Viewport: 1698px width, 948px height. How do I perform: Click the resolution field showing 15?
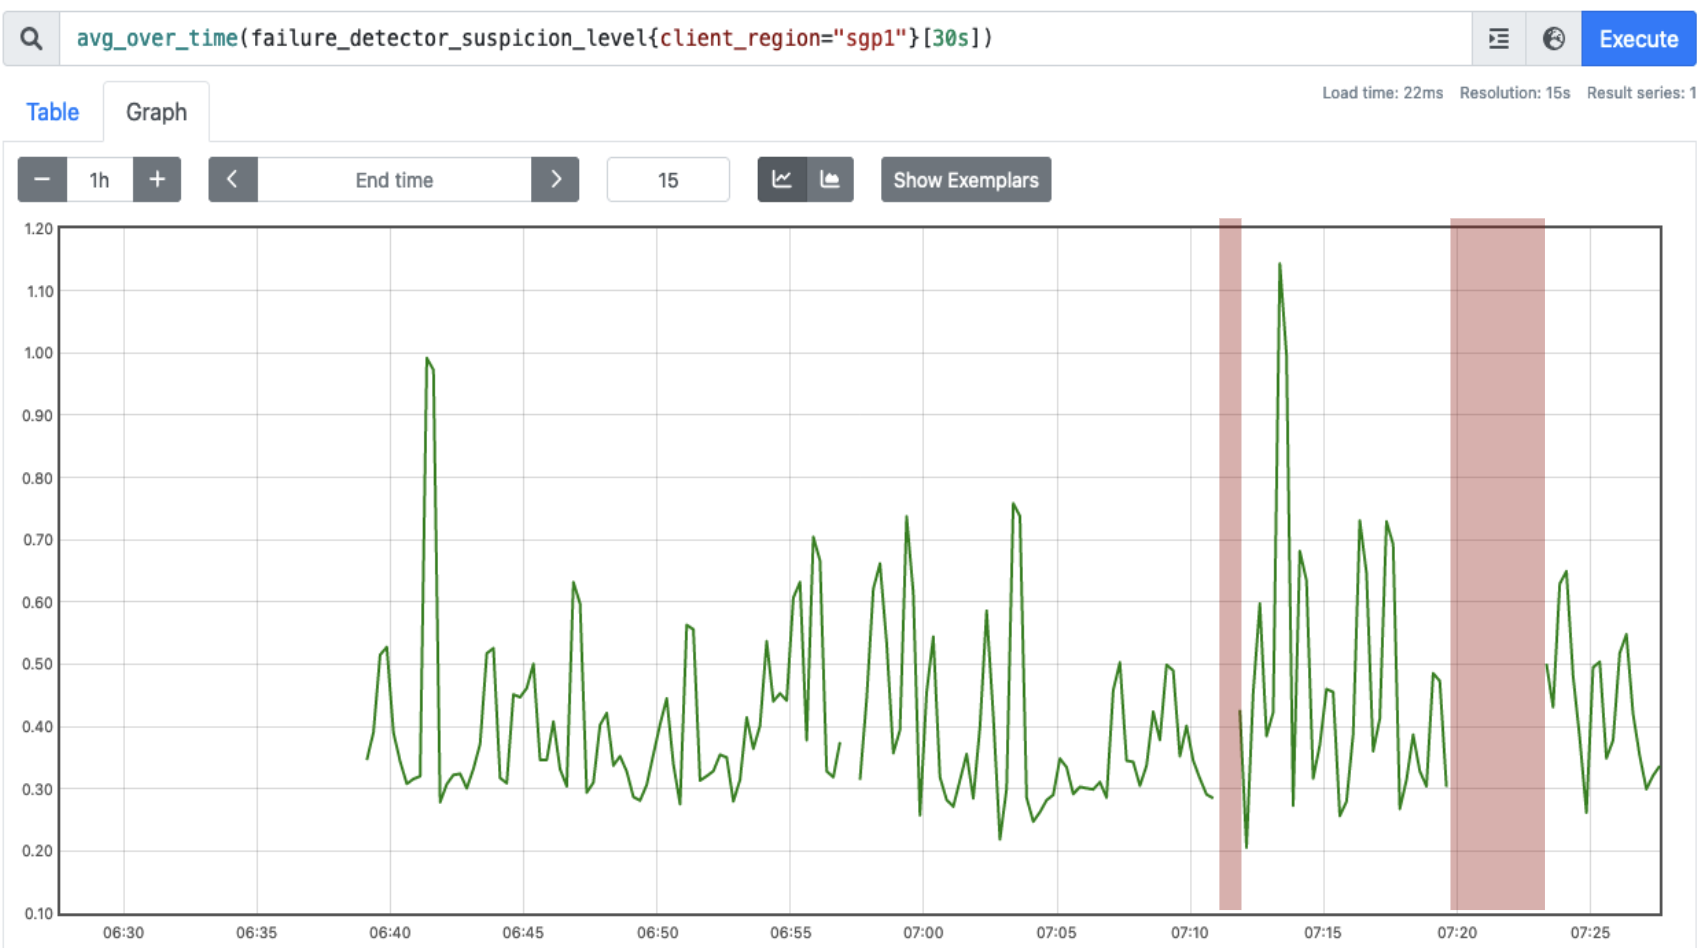[x=667, y=180]
